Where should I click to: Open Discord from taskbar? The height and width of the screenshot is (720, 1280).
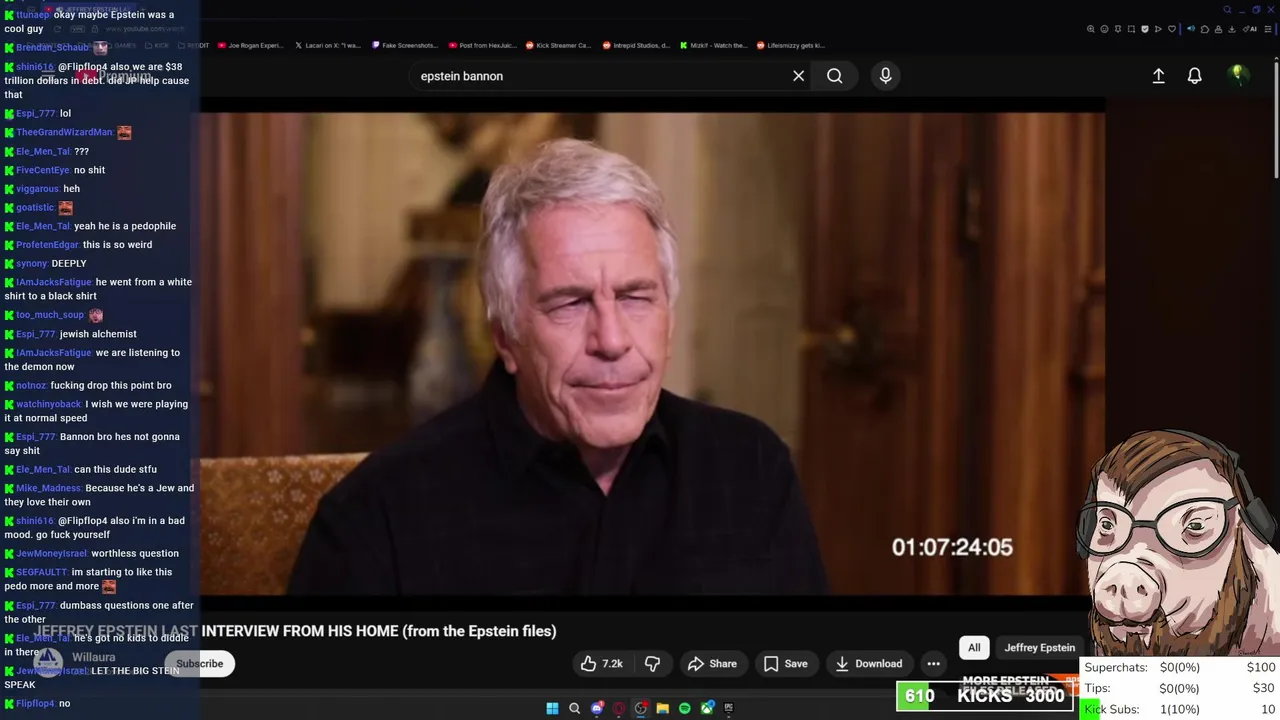pos(597,708)
